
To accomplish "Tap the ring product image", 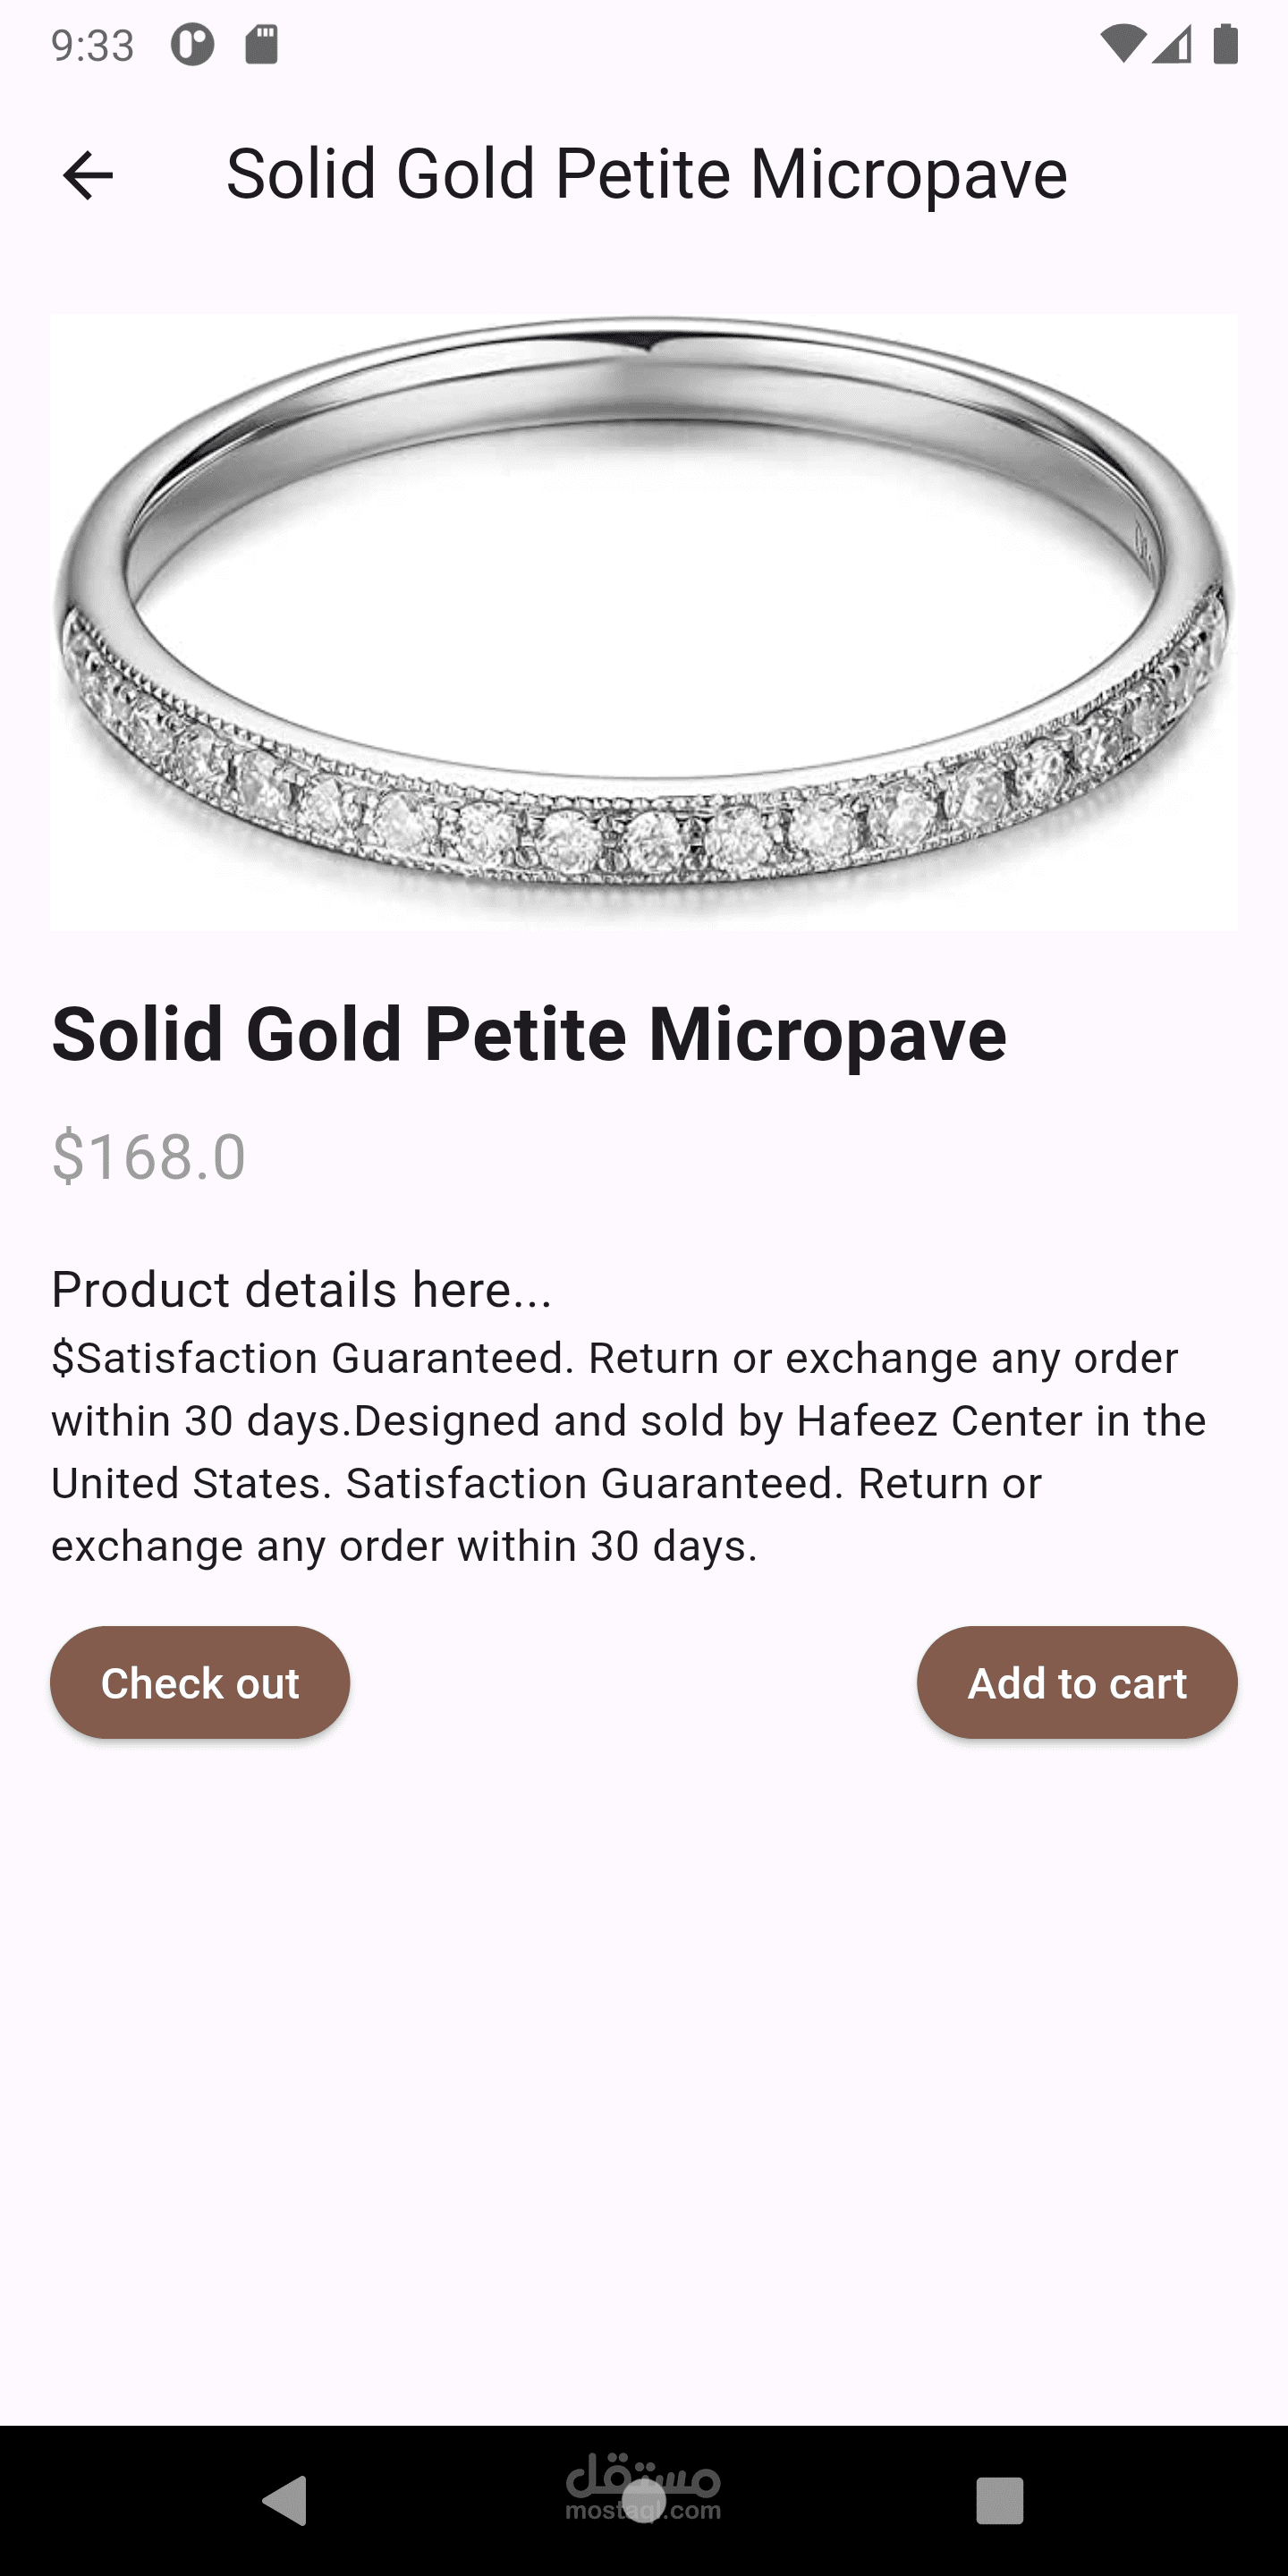I will [x=644, y=622].
